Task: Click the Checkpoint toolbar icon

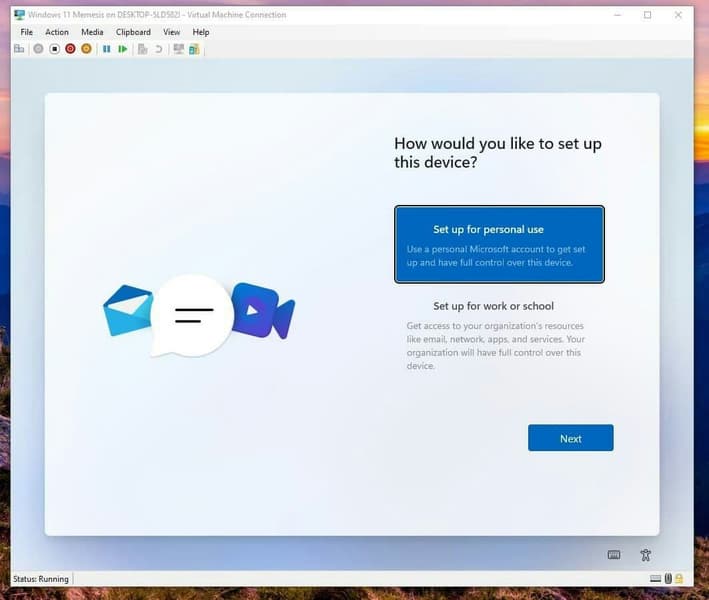Action: (x=143, y=49)
